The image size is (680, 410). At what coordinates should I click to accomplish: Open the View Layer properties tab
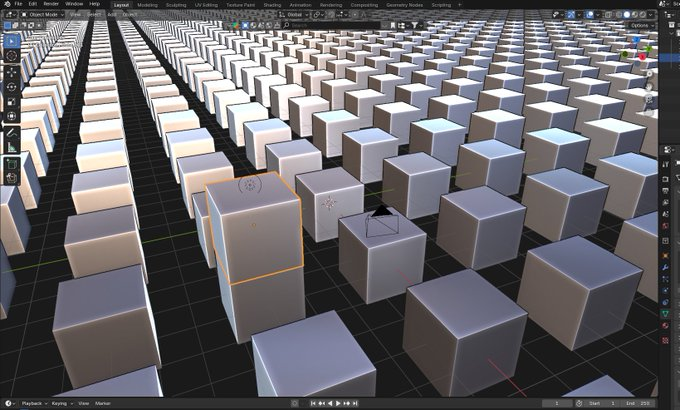point(665,202)
